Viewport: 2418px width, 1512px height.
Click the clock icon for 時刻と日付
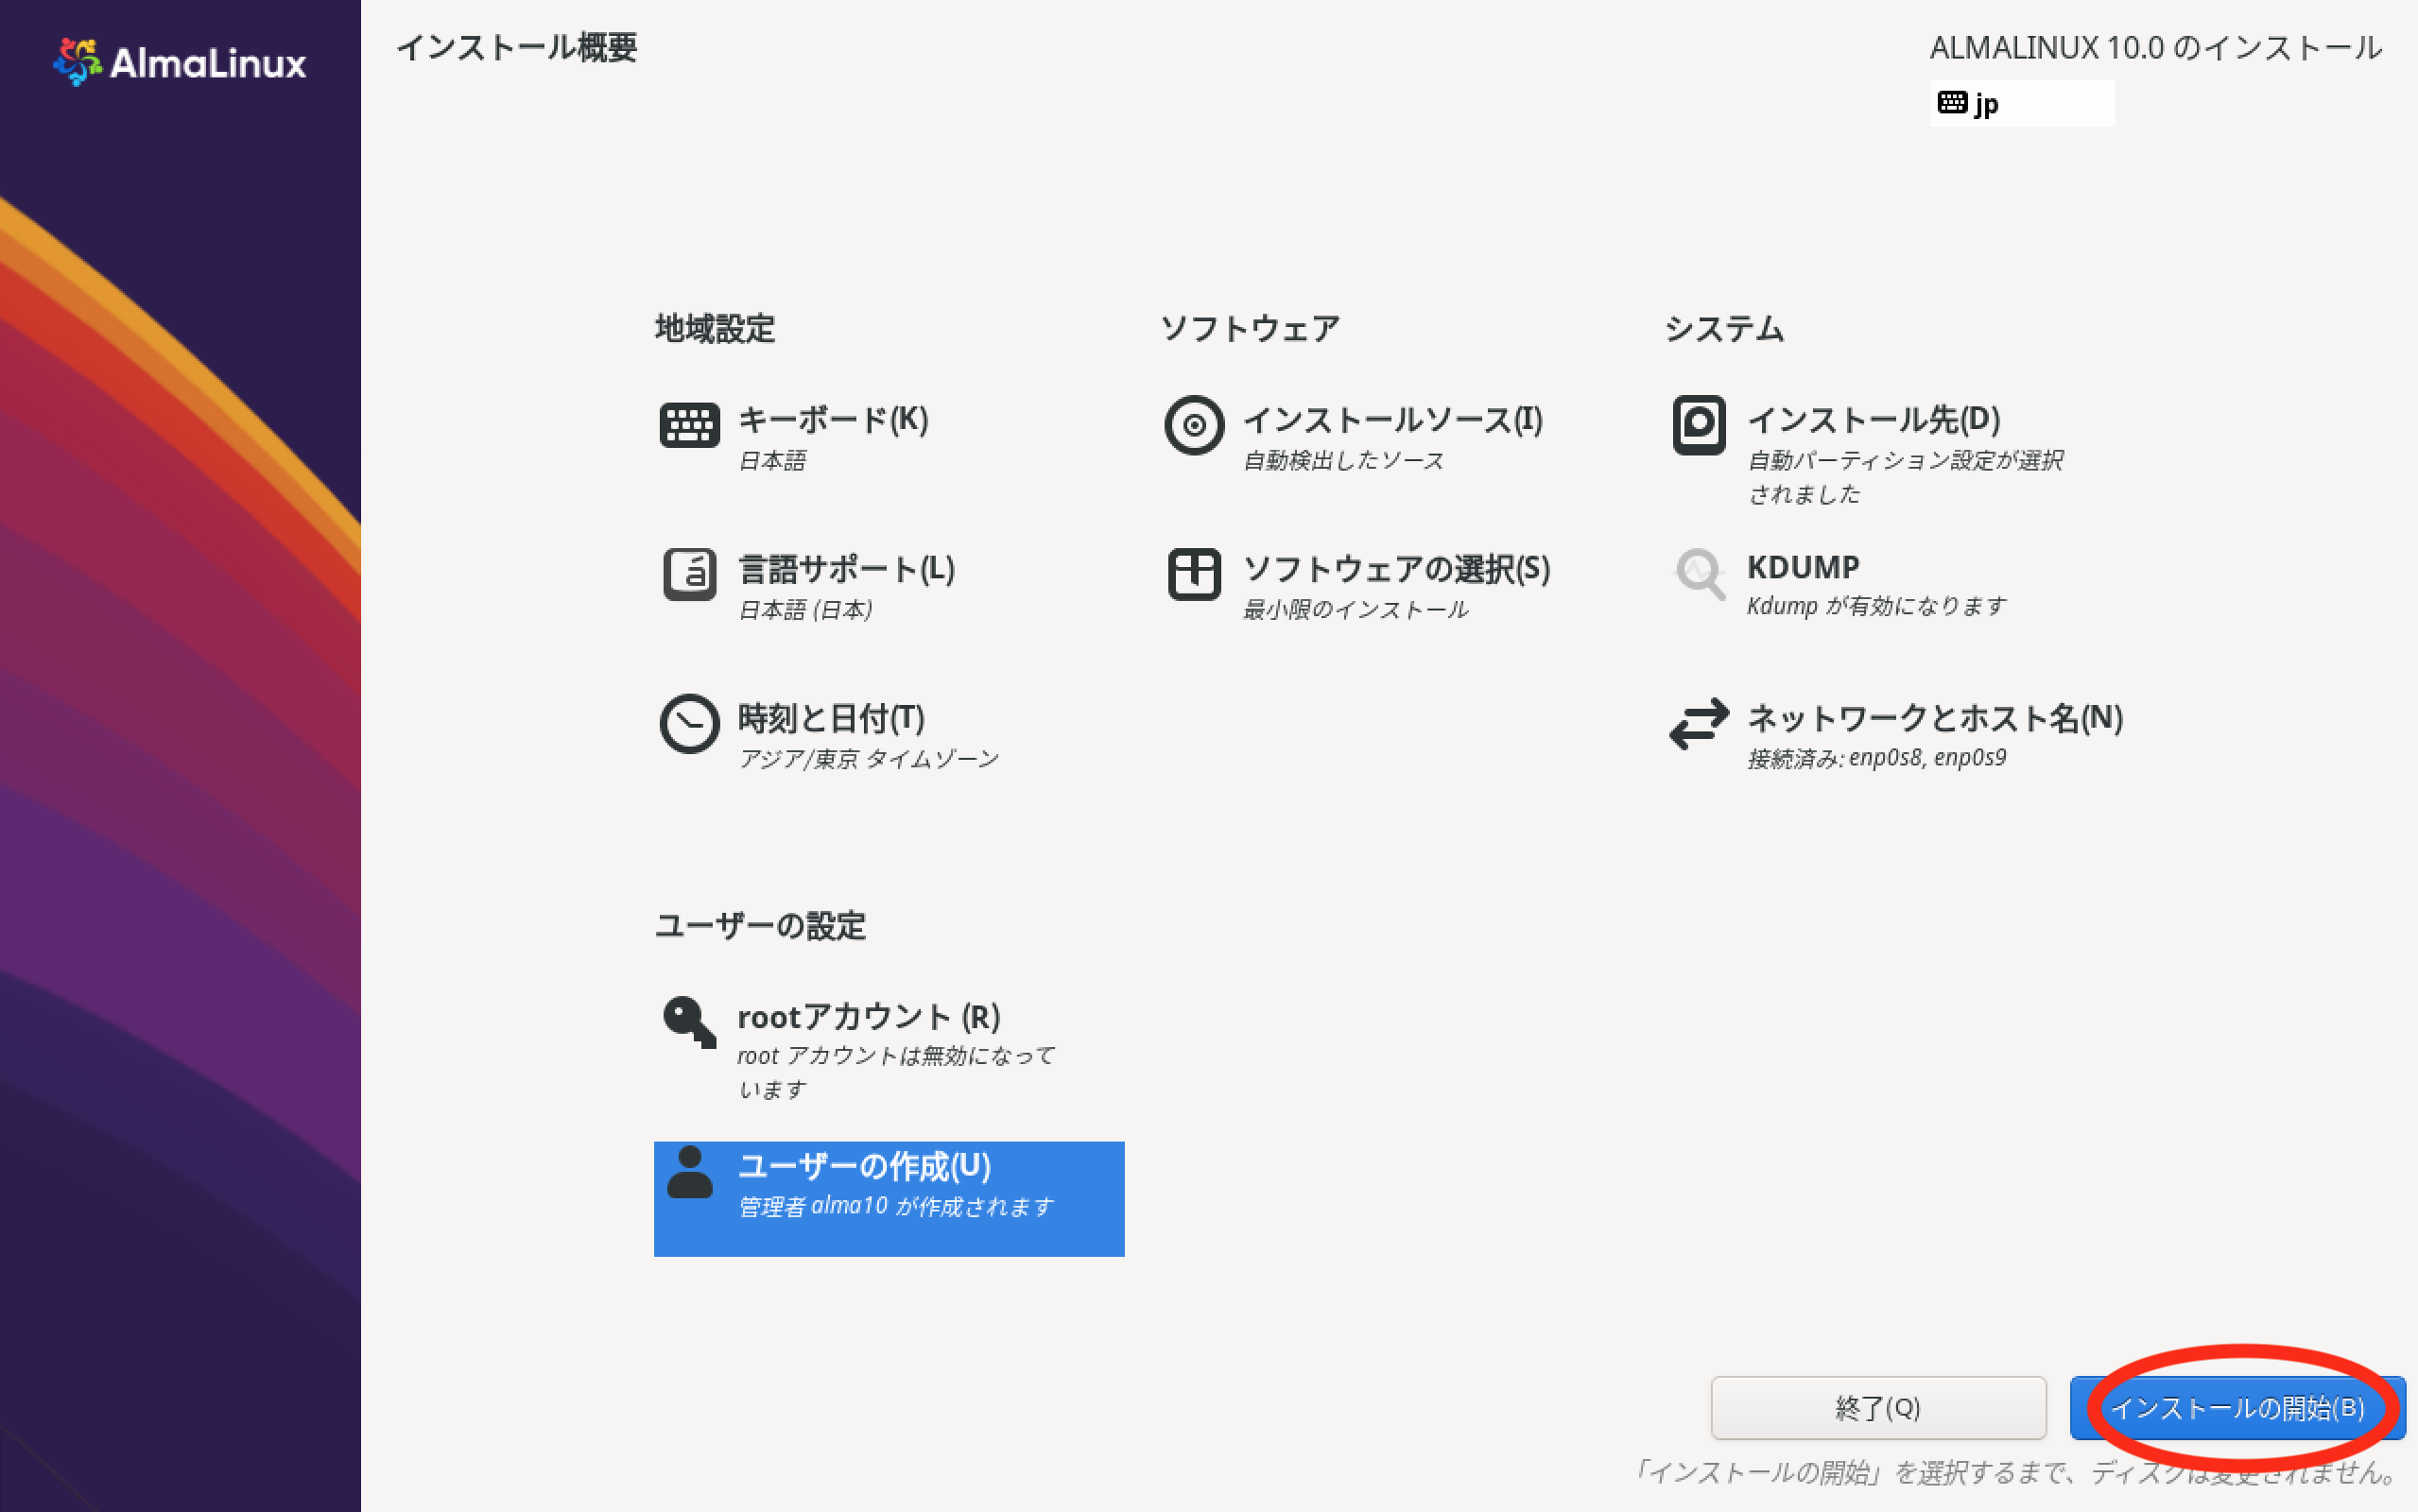[689, 723]
